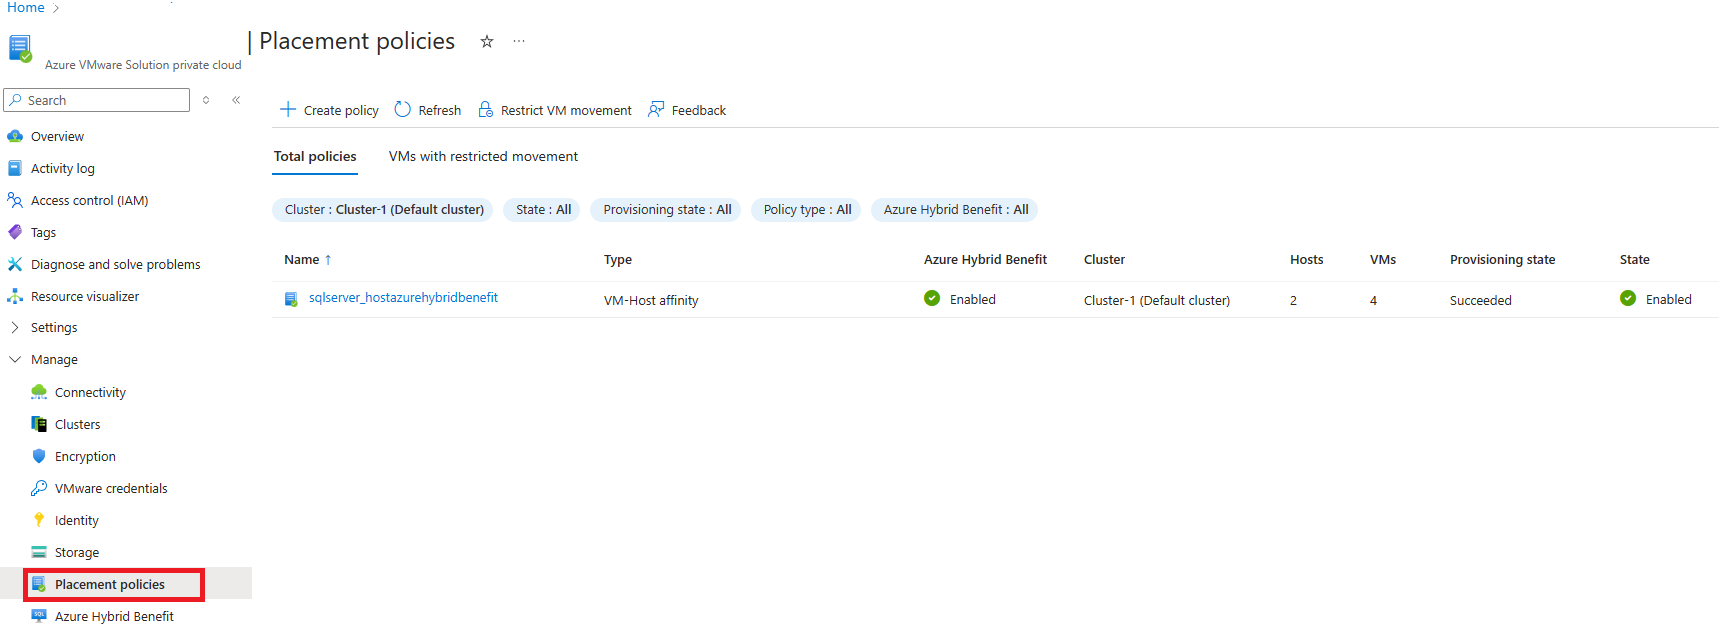Click the Overview cloud icon

click(x=15, y=136)
